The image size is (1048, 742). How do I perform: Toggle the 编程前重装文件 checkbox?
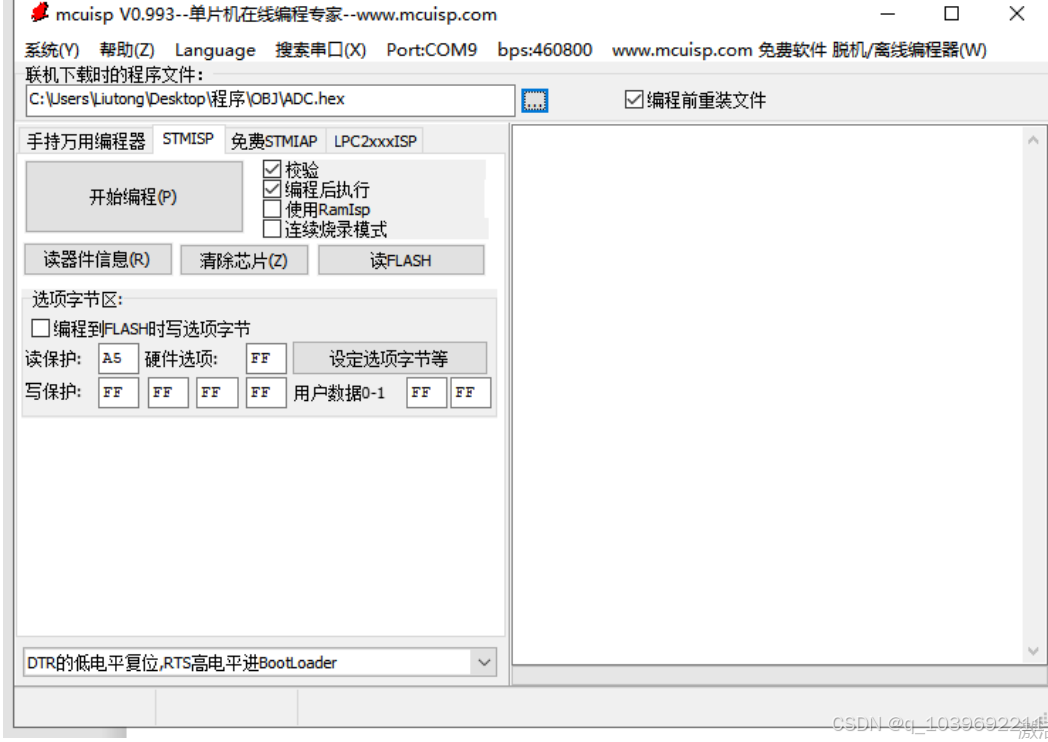coord(633,100)
